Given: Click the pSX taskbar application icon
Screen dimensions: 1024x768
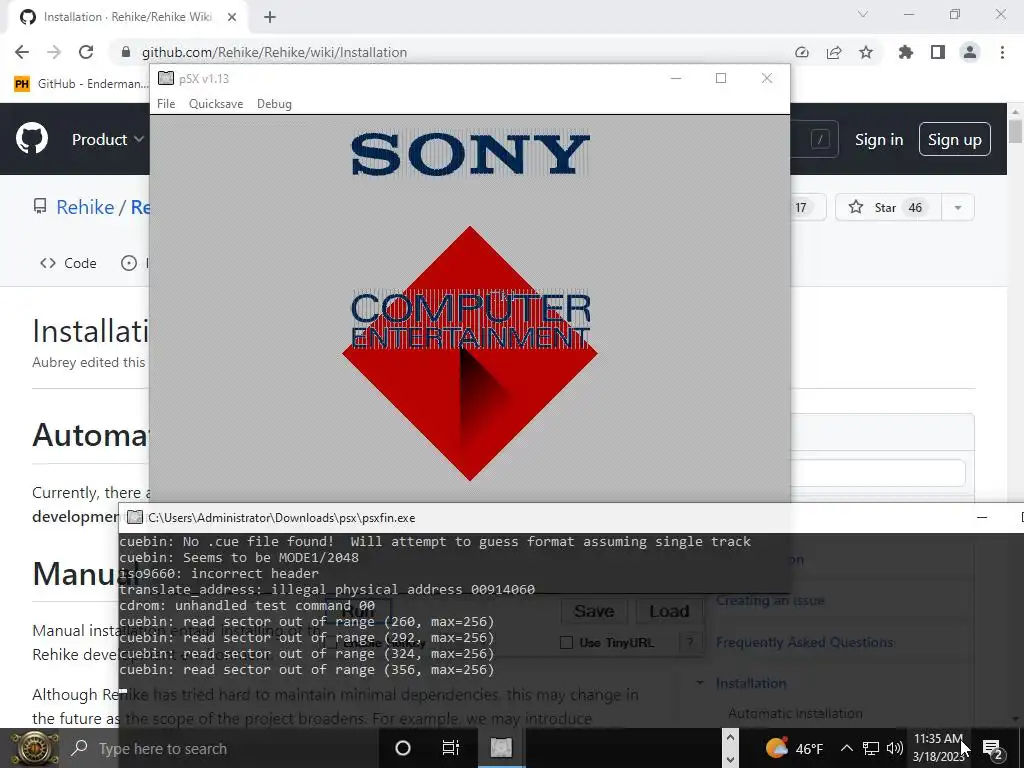Looking at the screenshot, I should coord(501,748).
